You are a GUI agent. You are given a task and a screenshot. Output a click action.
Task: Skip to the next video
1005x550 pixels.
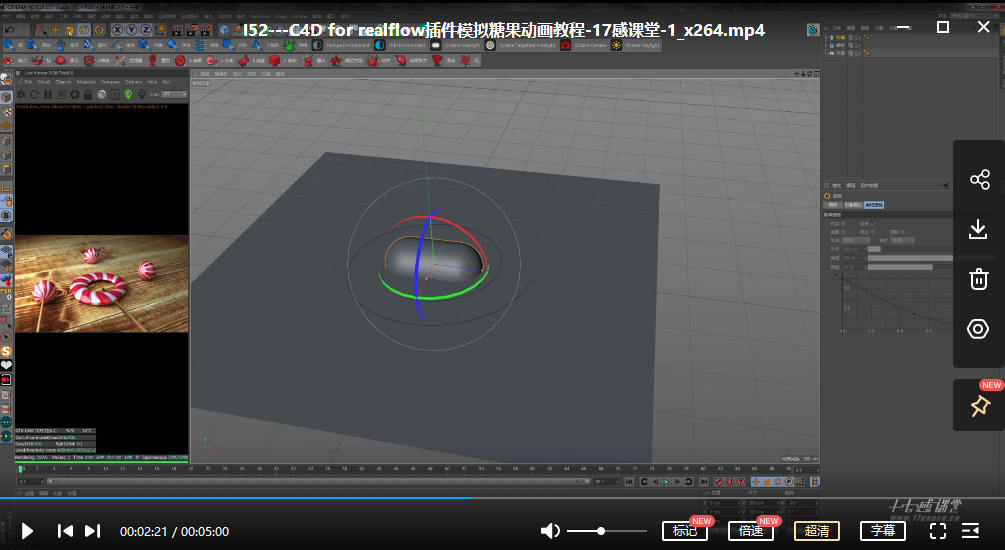click(92, 531)
